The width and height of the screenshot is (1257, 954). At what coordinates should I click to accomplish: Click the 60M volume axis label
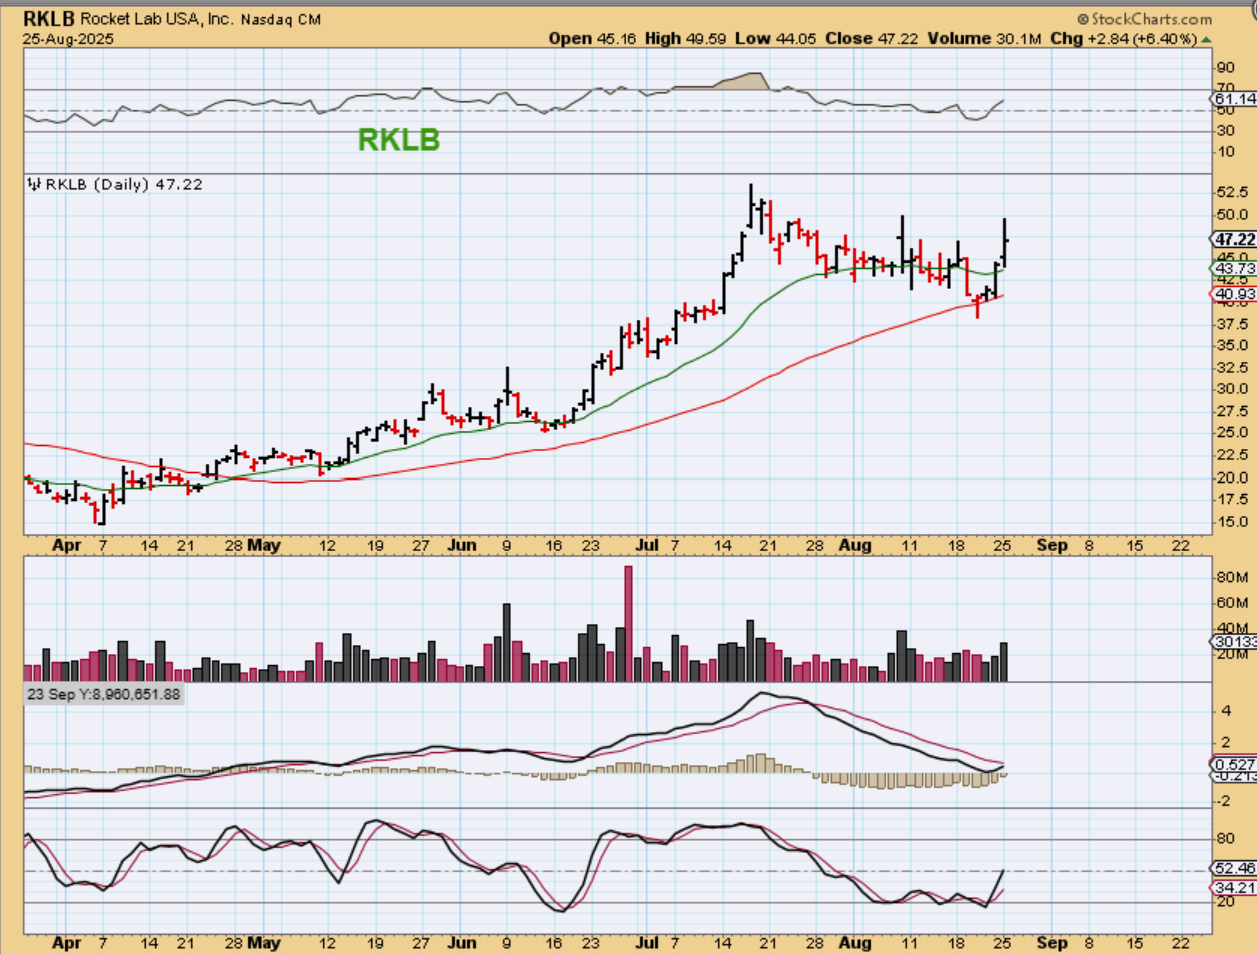[x=1232, y=603]
